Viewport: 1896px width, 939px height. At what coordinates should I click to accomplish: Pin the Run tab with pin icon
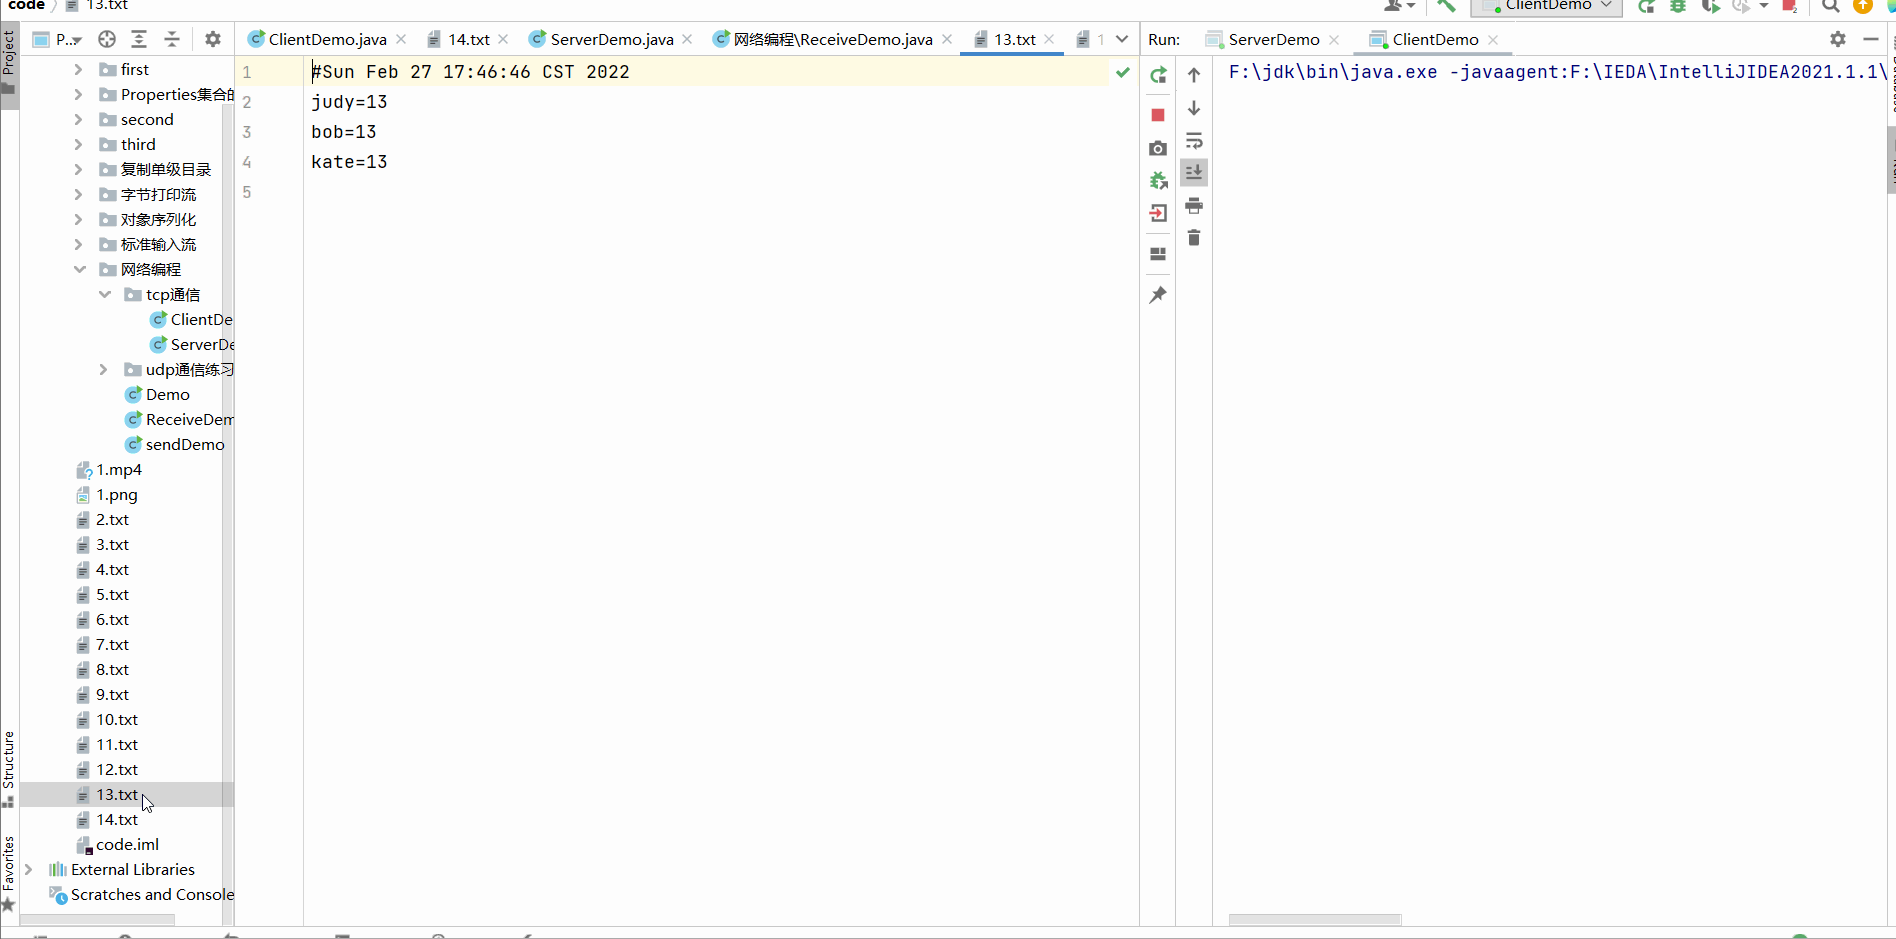coord(1158,295)
